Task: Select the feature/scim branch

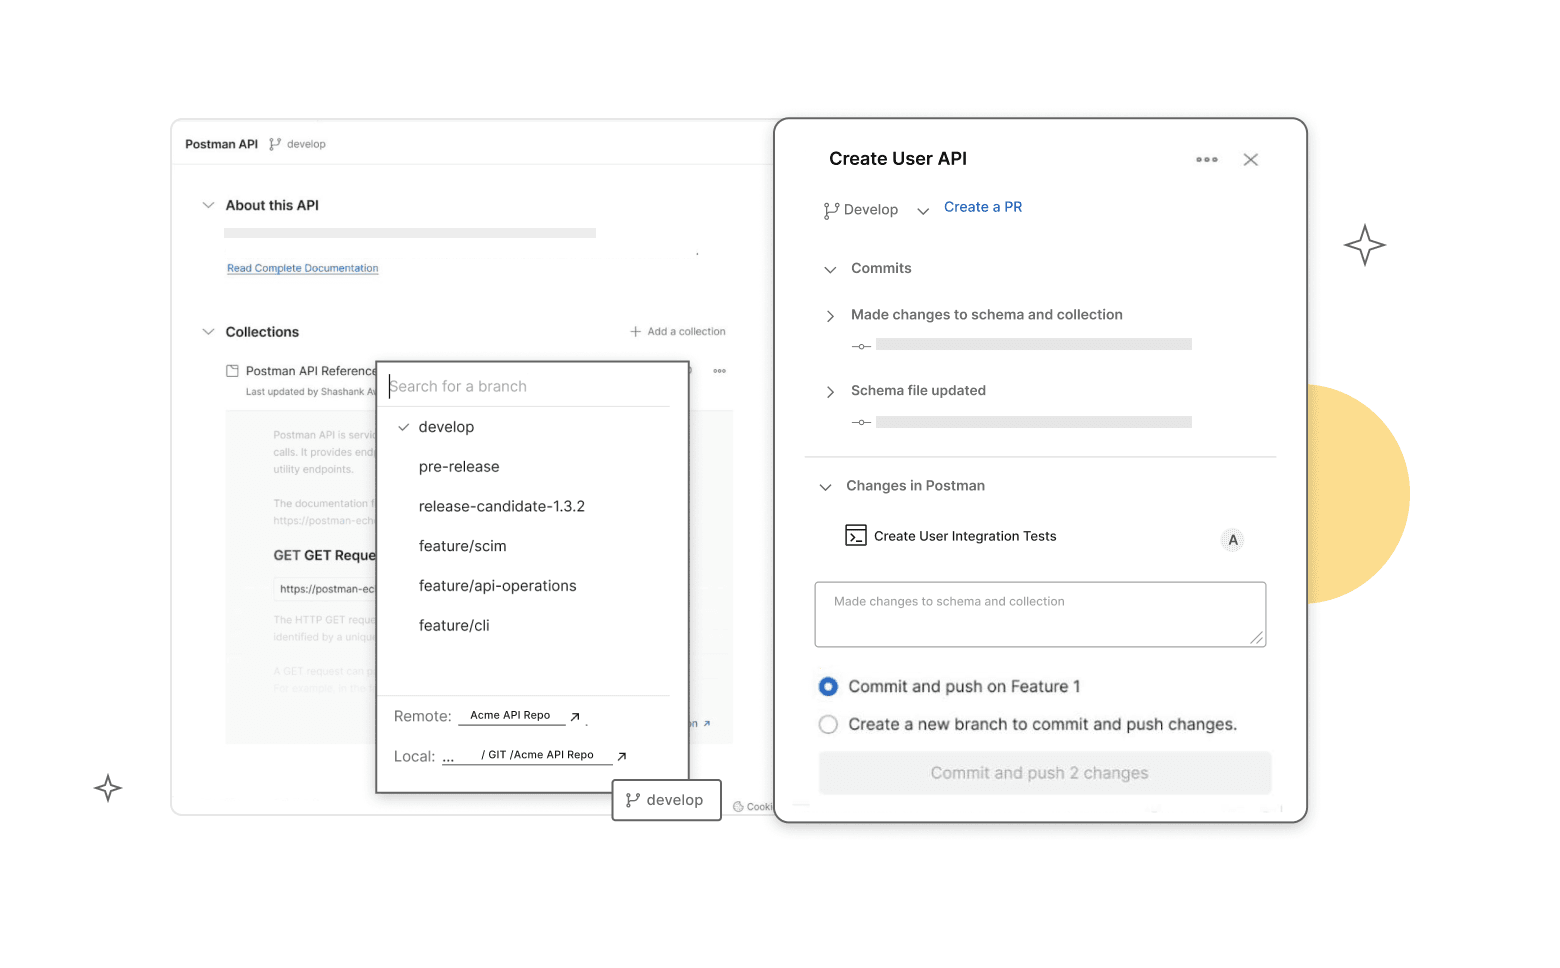Action: (x=462, y=546)
